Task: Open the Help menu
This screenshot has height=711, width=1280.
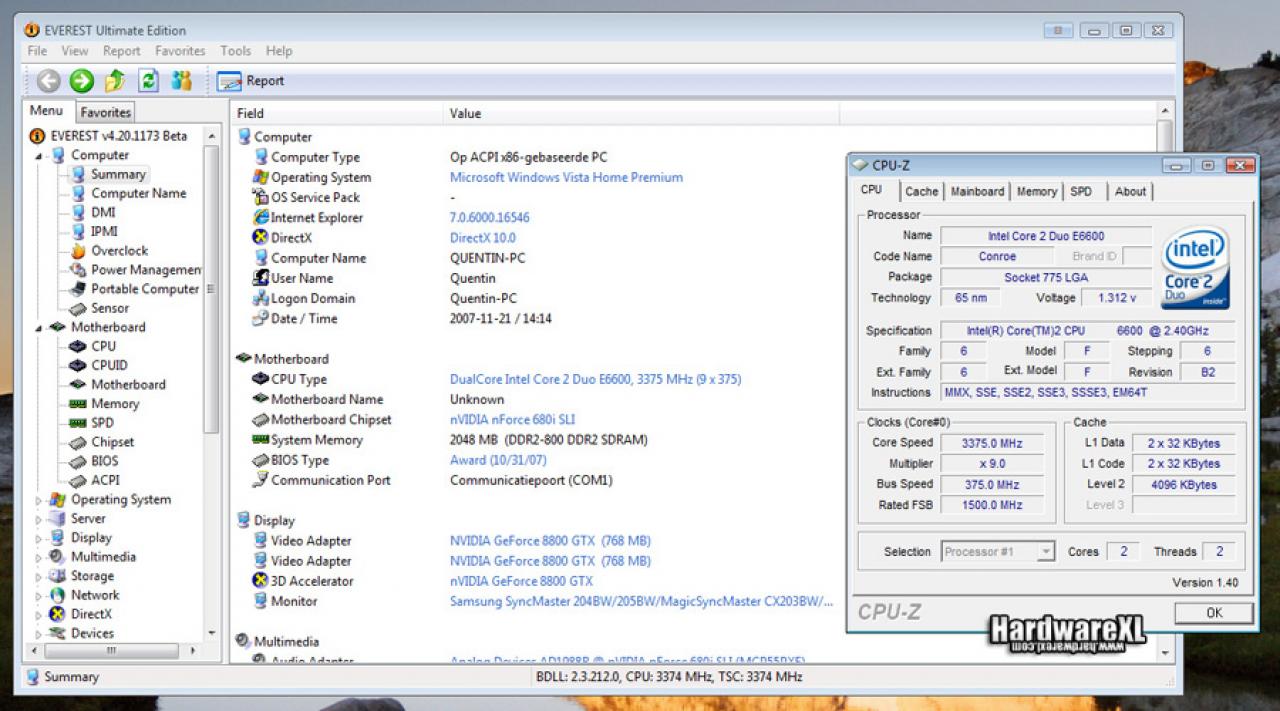Action: tap(279, 51)
